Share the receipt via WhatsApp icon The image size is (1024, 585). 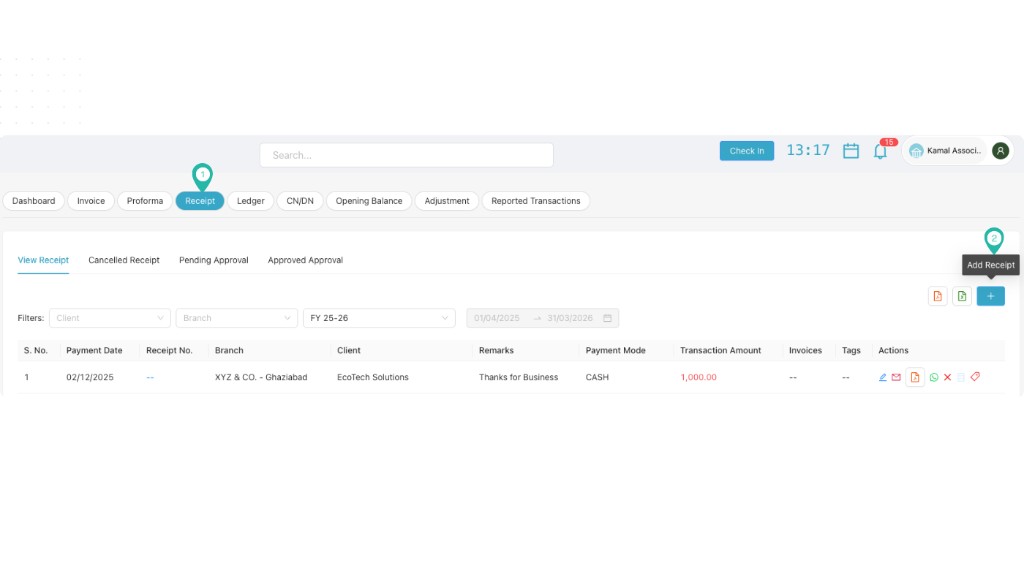[x=934, y=377]
